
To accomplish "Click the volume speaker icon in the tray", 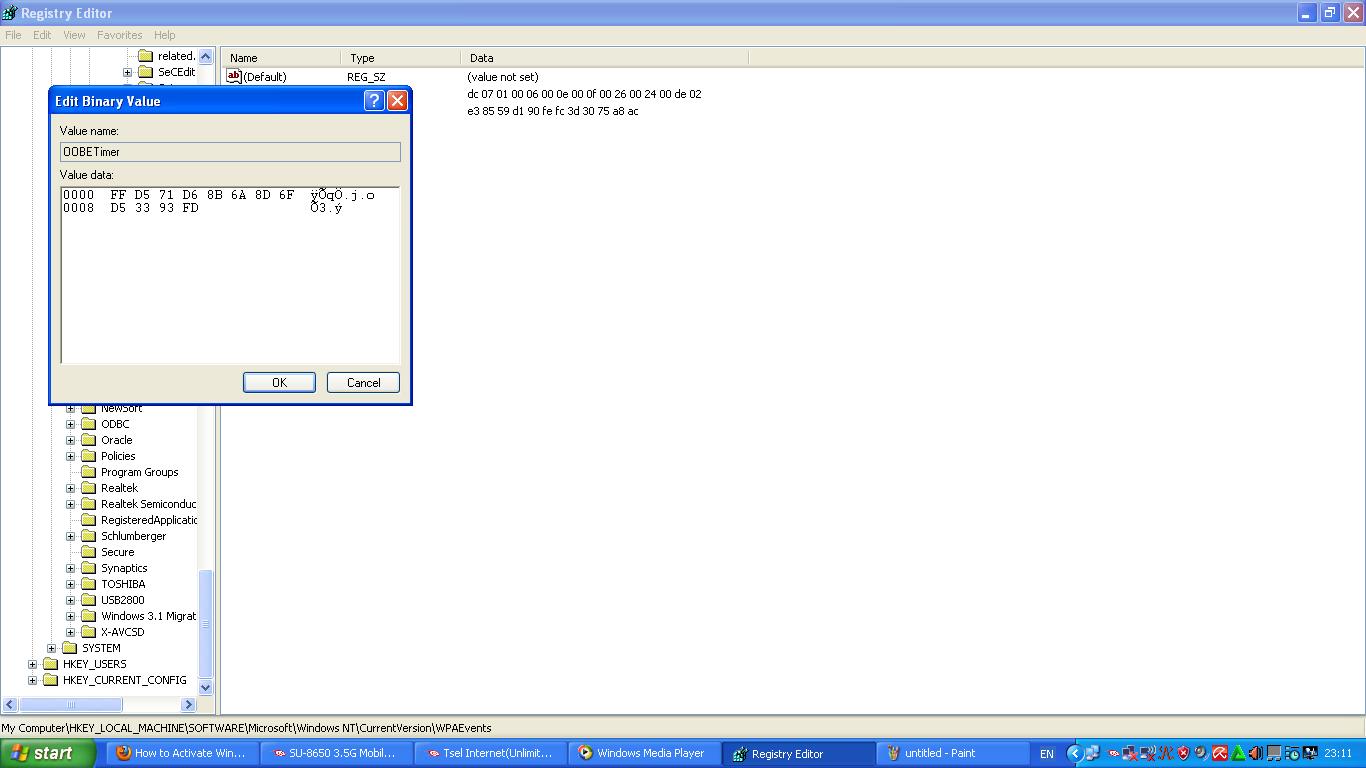I will pyautogui.click(x=1255, y=753).
